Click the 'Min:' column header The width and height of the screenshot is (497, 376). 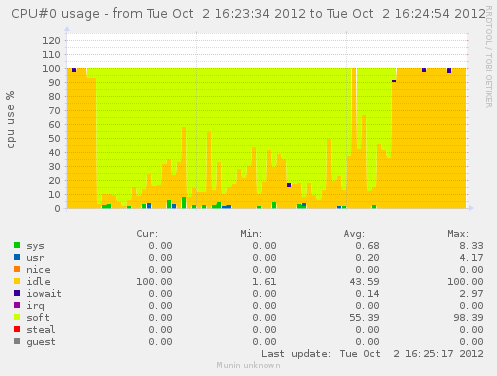[251, 234]
